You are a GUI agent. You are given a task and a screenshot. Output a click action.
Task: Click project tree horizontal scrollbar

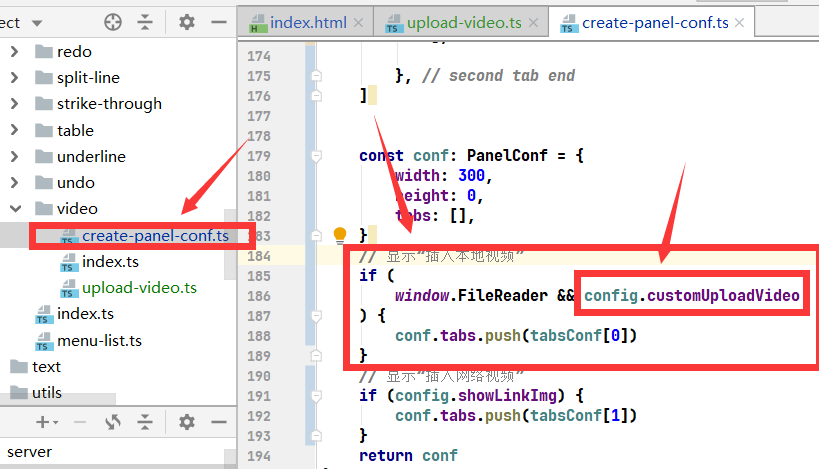(x=57, y=400)
